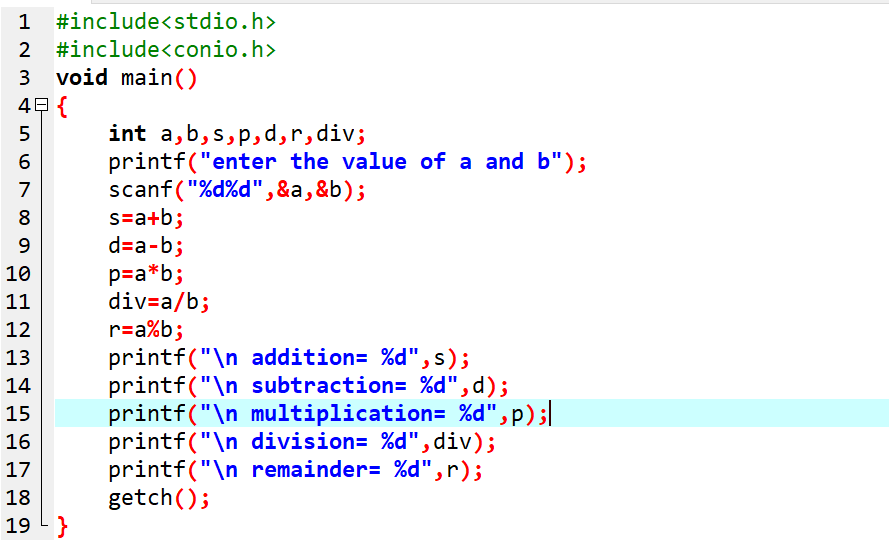Screen dimensions: 889x540
Task: Click line number 3 in the gutter
Action: pos(24,78)
